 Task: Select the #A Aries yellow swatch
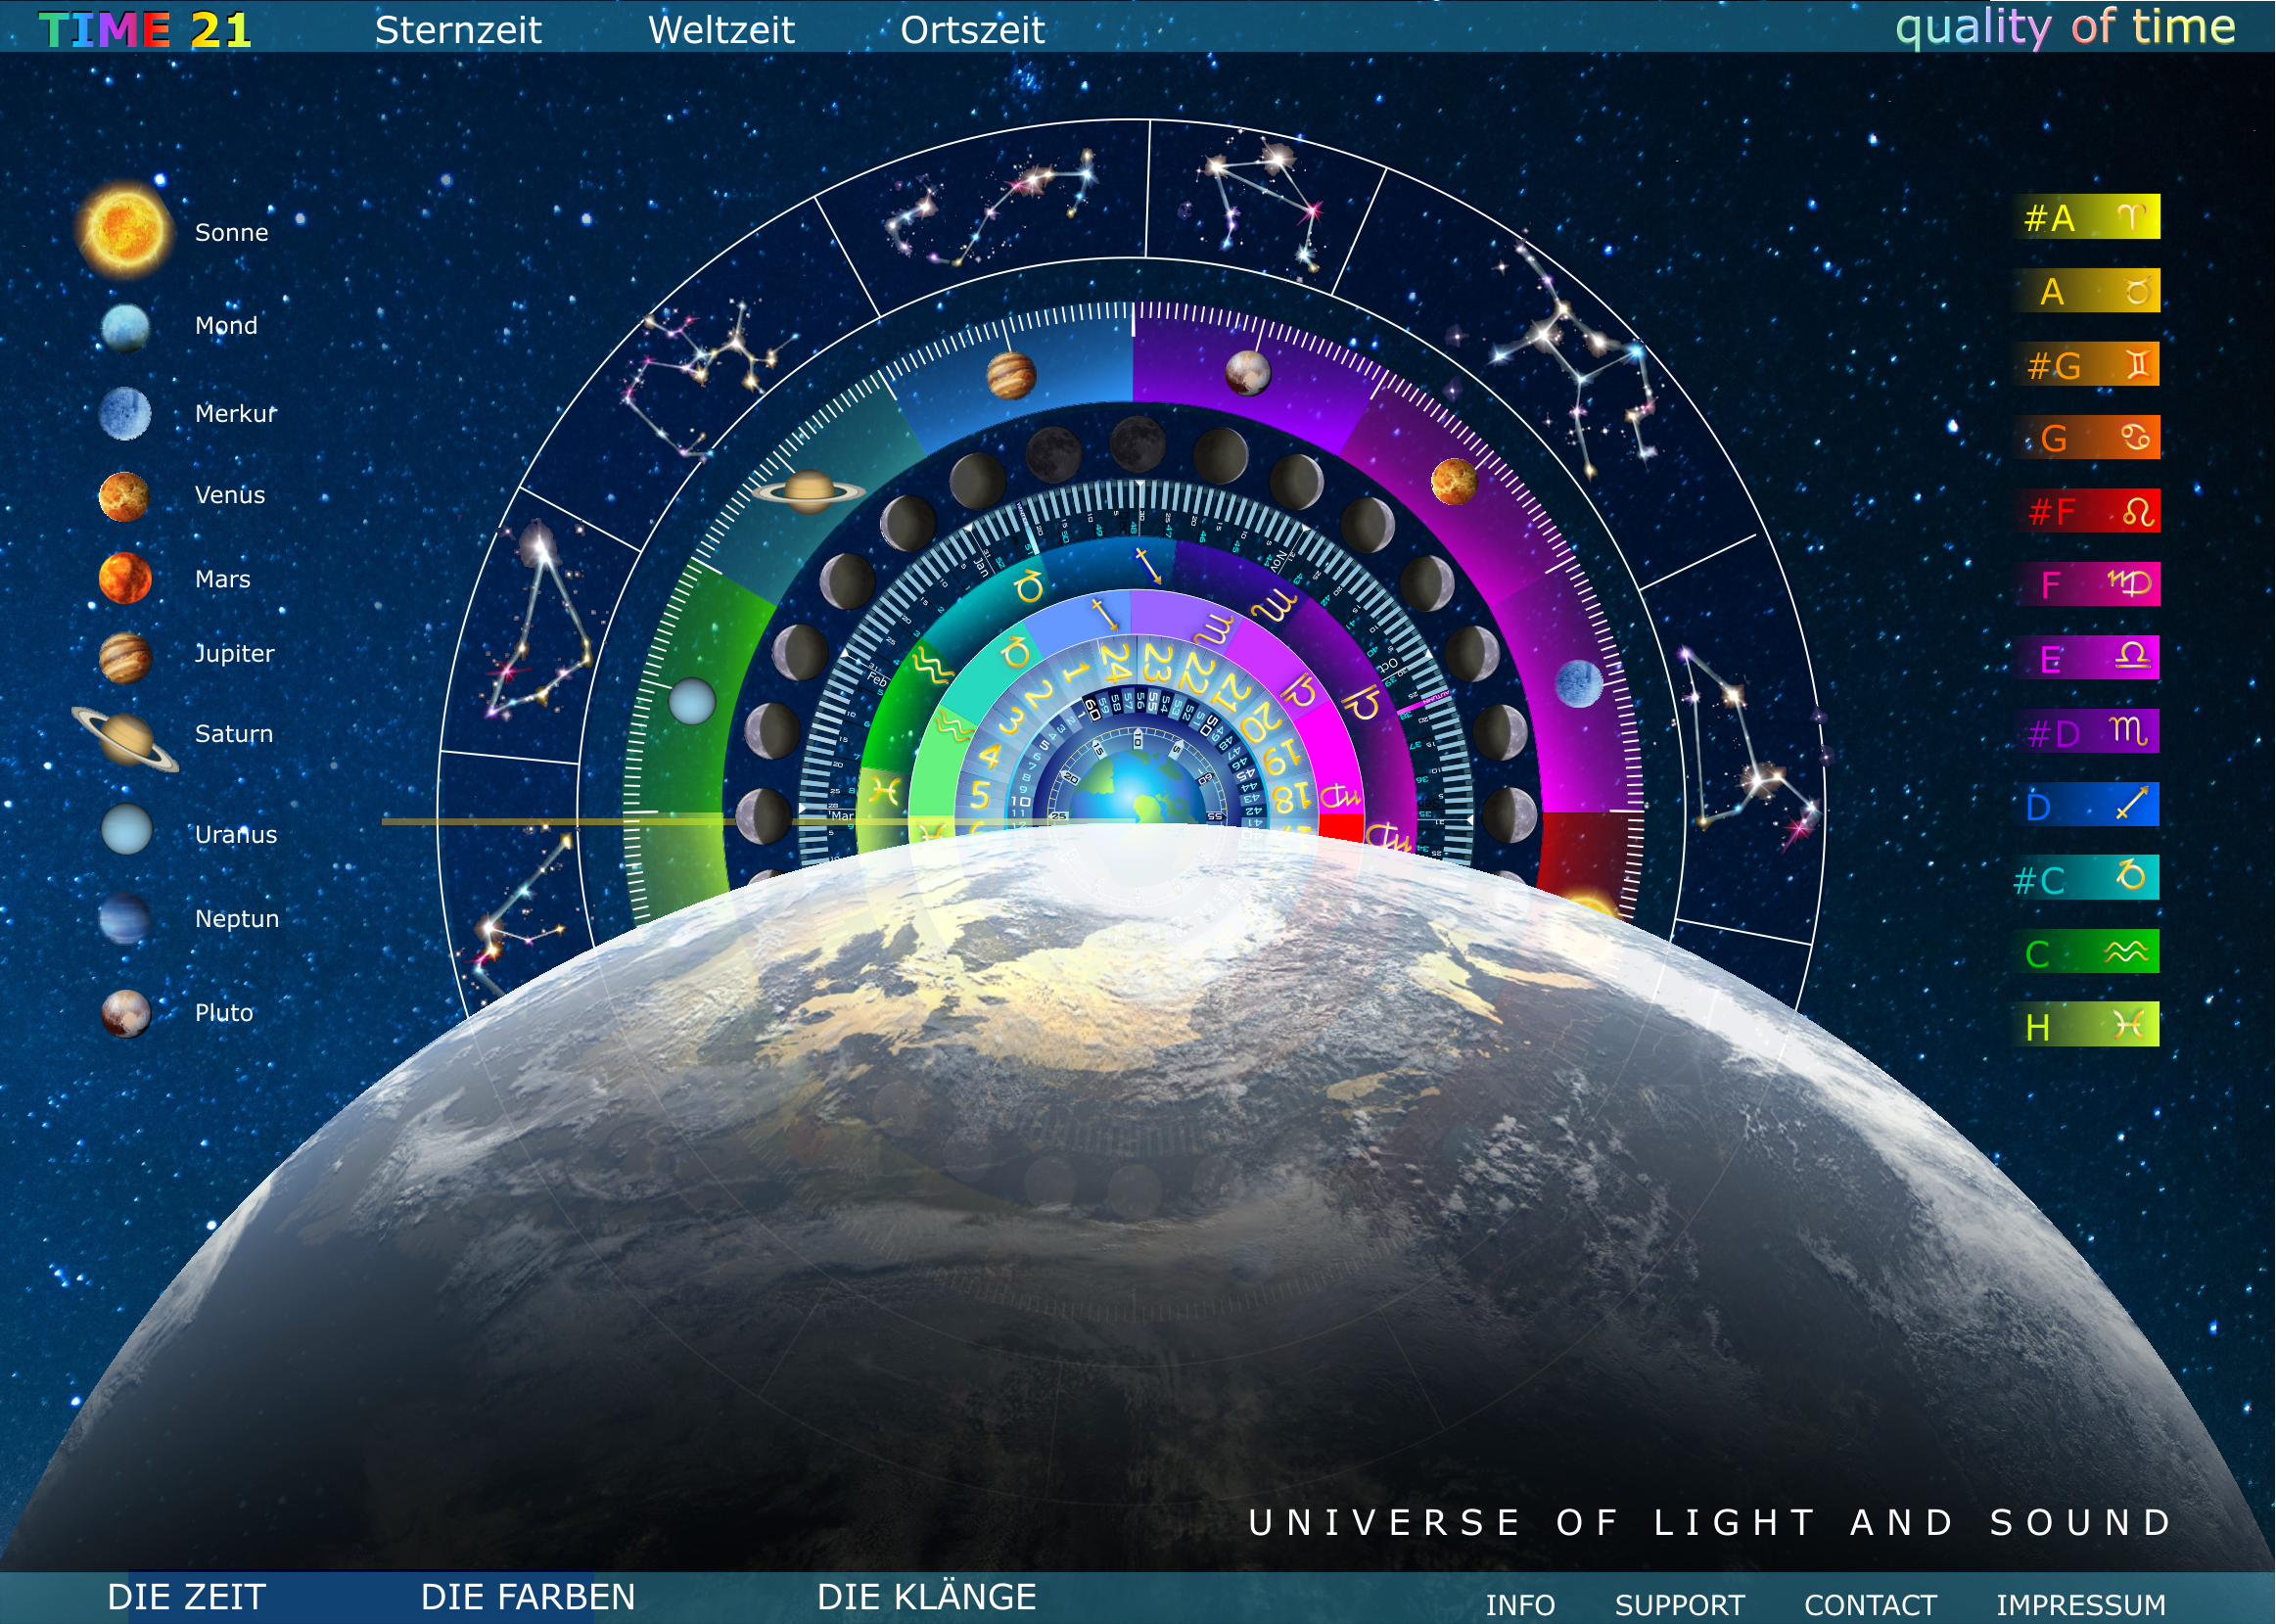[x=2086, y=217]
